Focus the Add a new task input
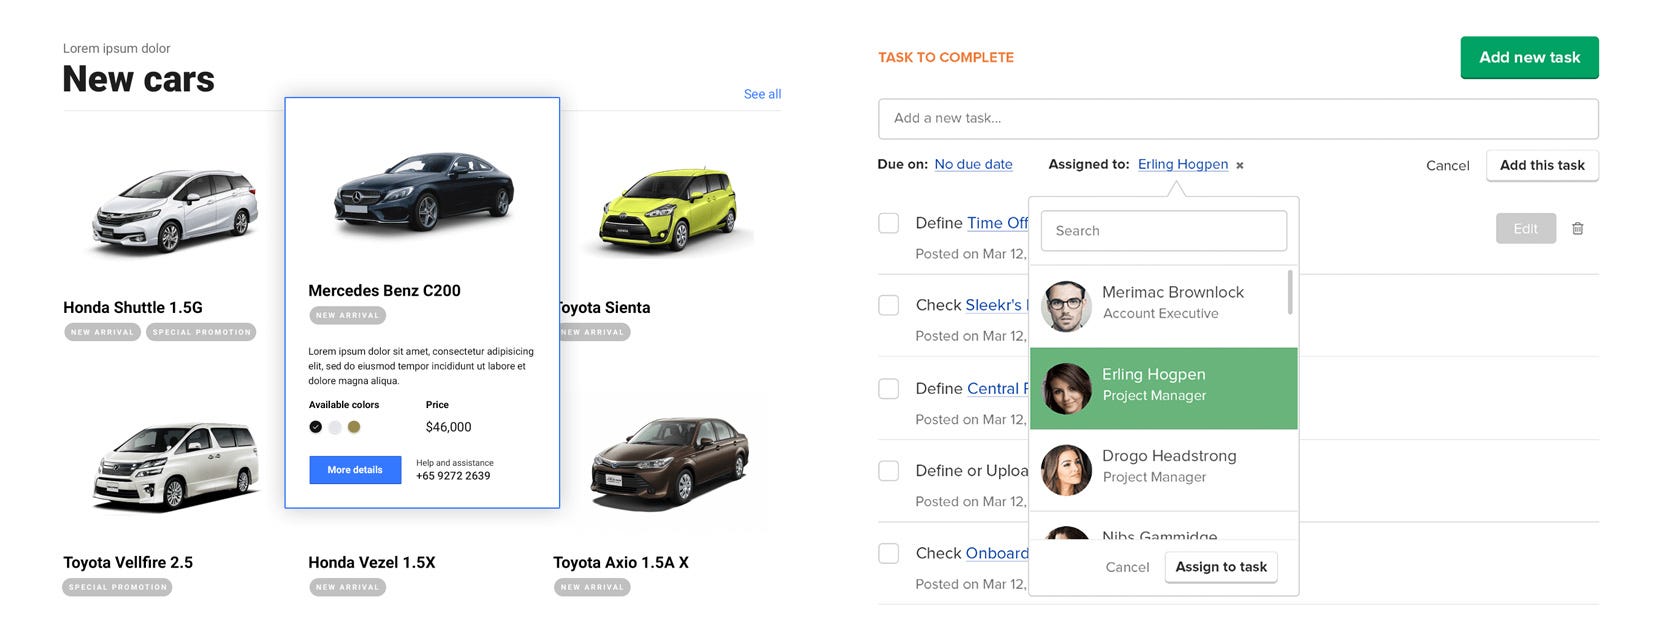The image size is (1660, 641). click(1238, 118)
